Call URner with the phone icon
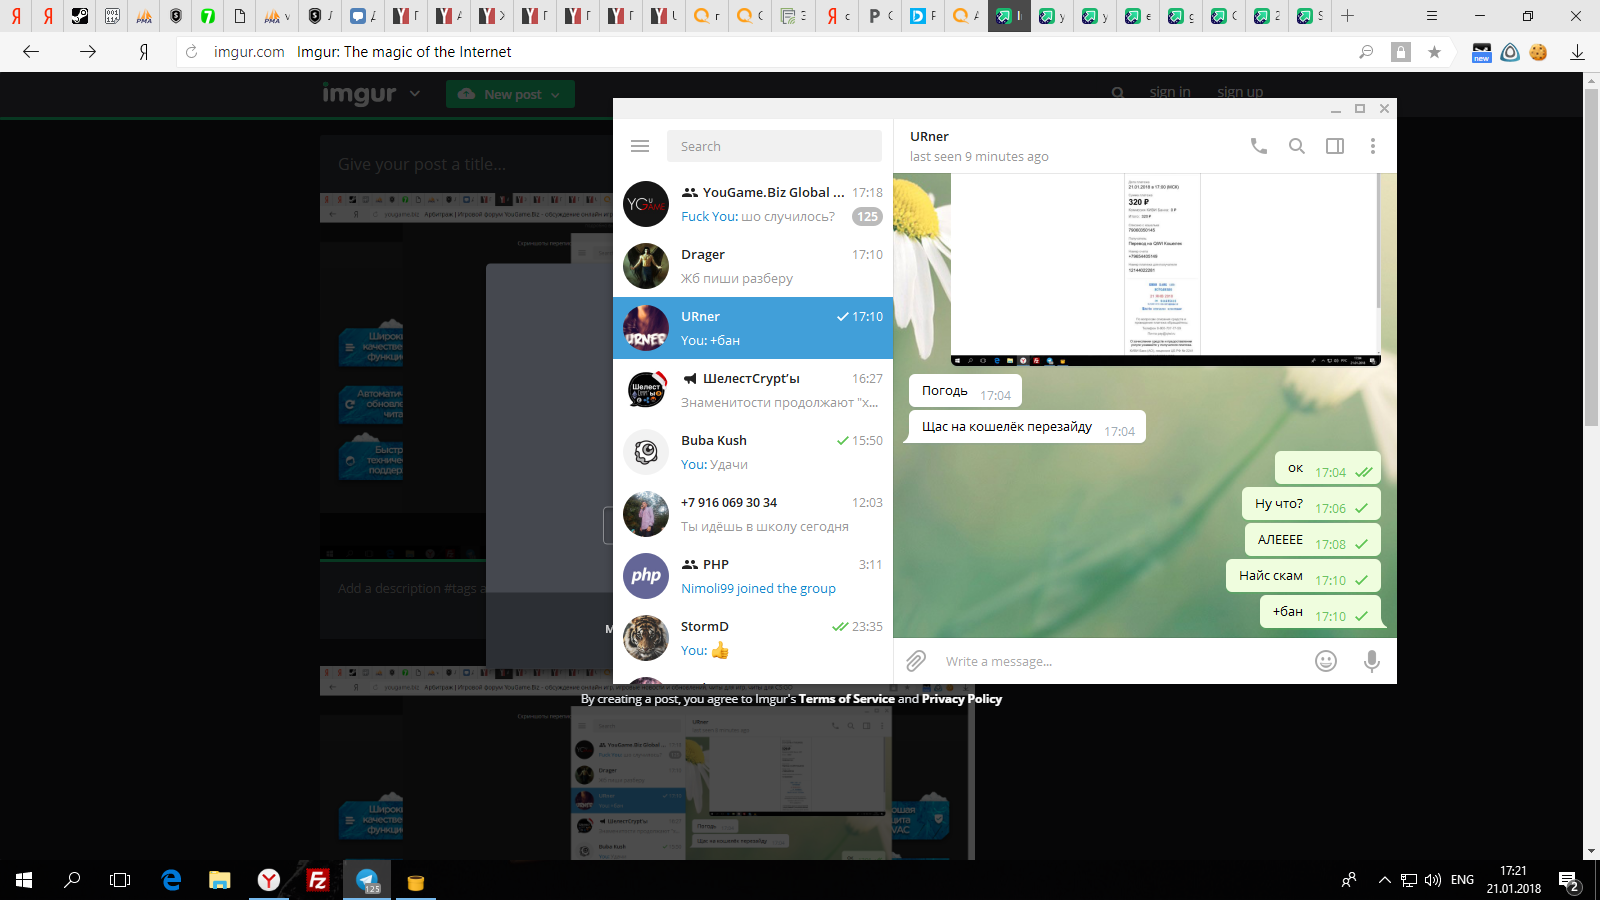The height and width of the screenshot is (900, 1600). pyautogui.click(x=1259, y=146)
